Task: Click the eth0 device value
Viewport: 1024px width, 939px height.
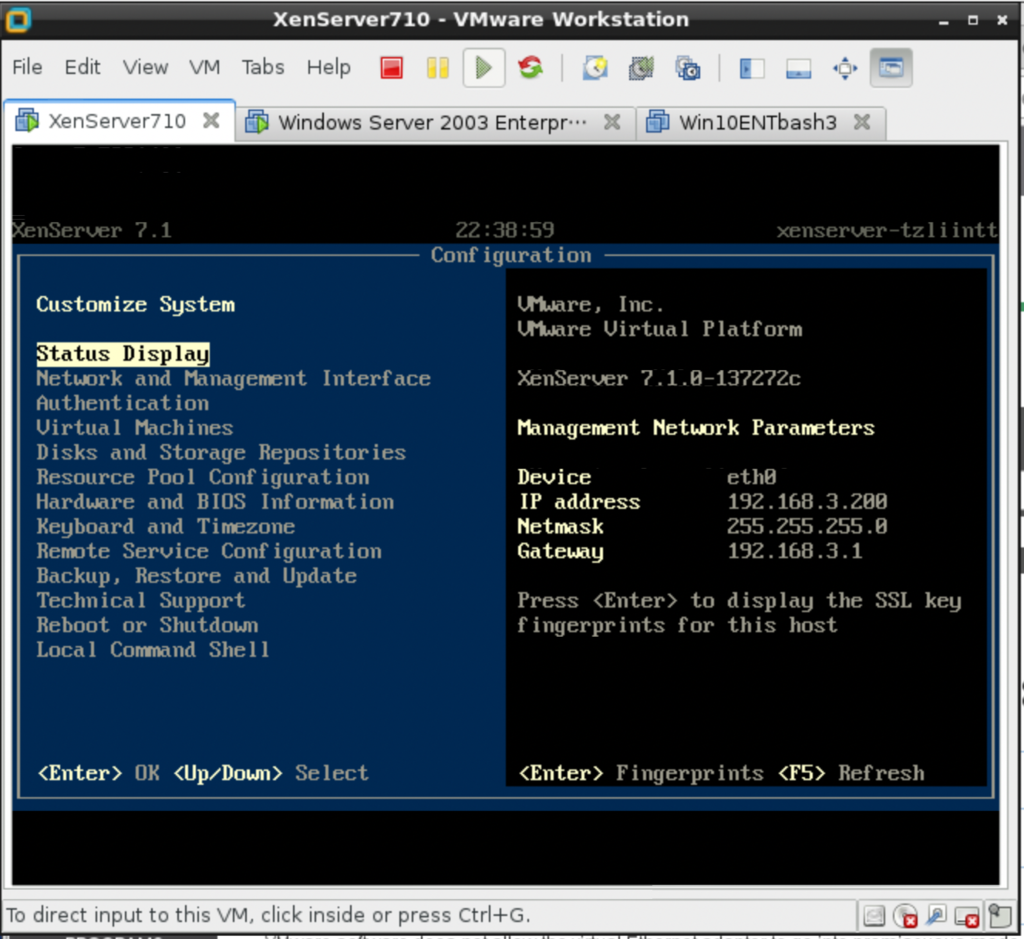Action: [752, 477]
